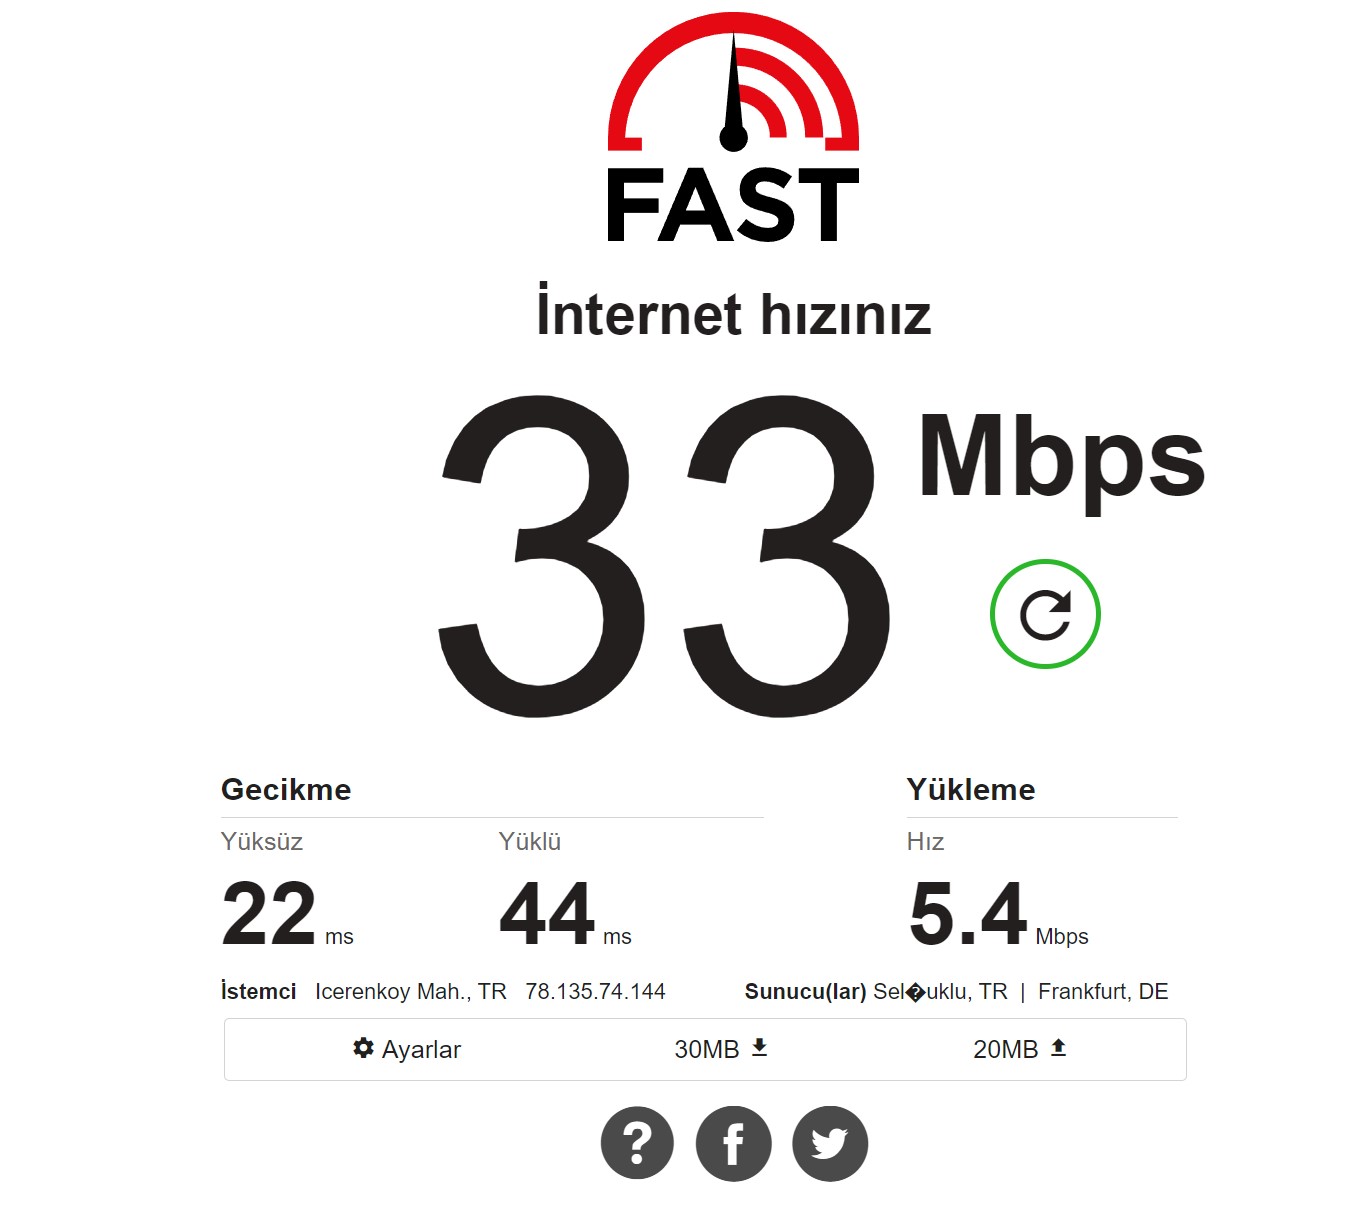The width and height of the screenshot is (1362, 1215).
Task: Select the 5.4 Mbps upload speed value
Action: pyautogui.click(x=998, y=914)
